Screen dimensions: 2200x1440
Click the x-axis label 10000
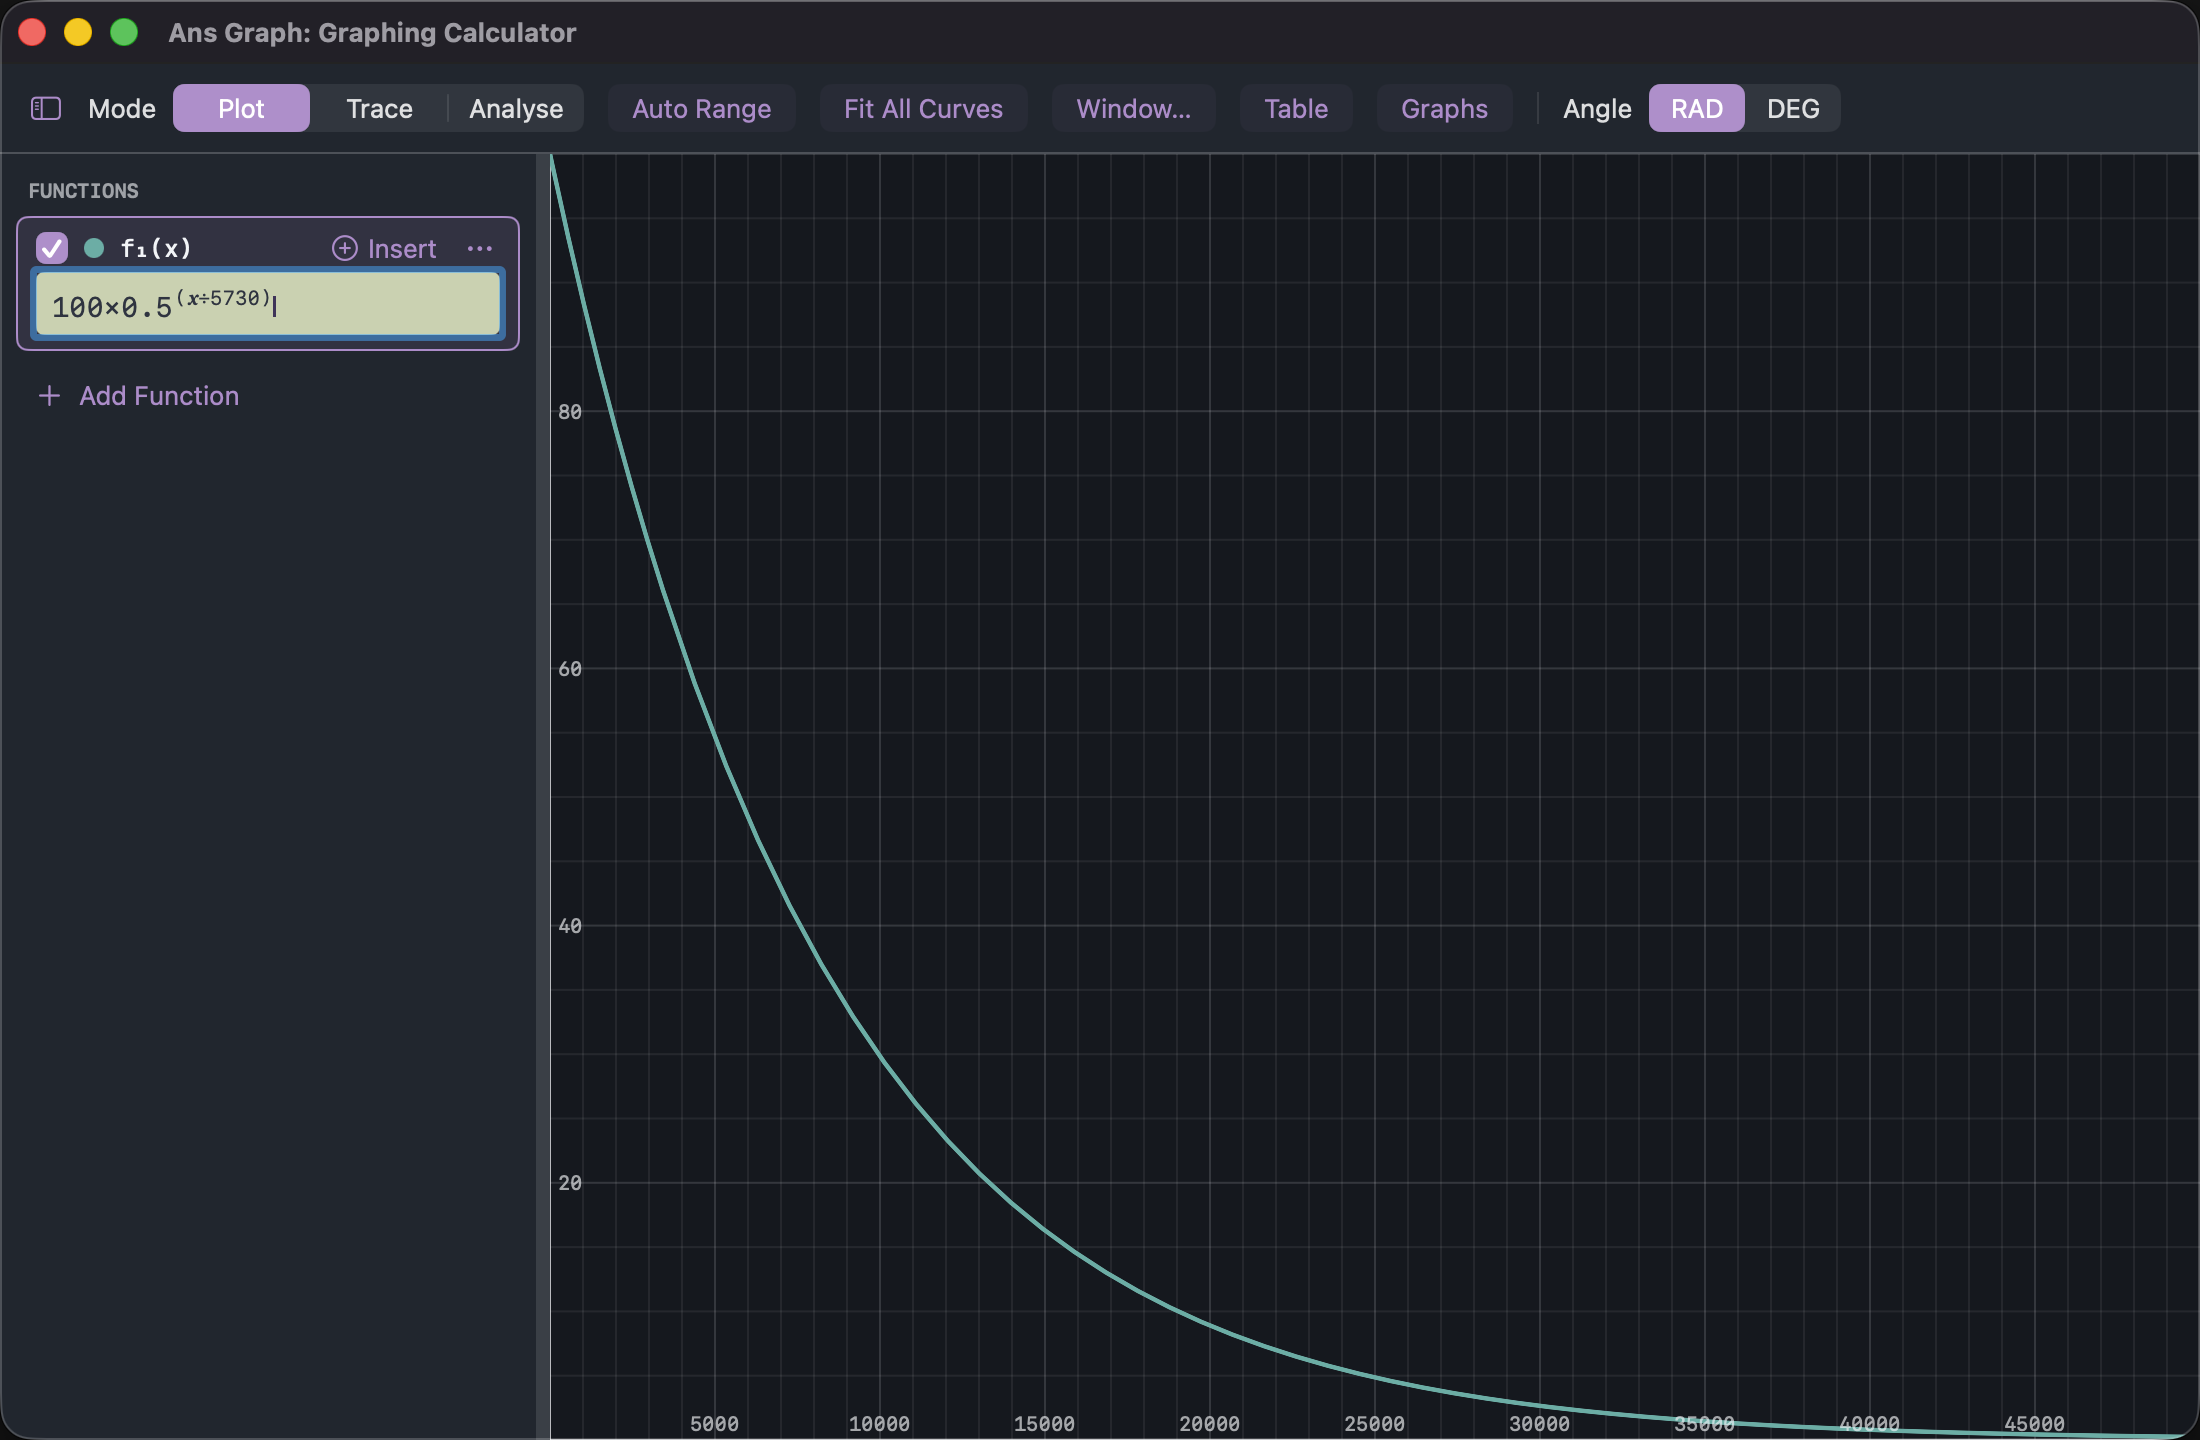tap(880, 1423)
